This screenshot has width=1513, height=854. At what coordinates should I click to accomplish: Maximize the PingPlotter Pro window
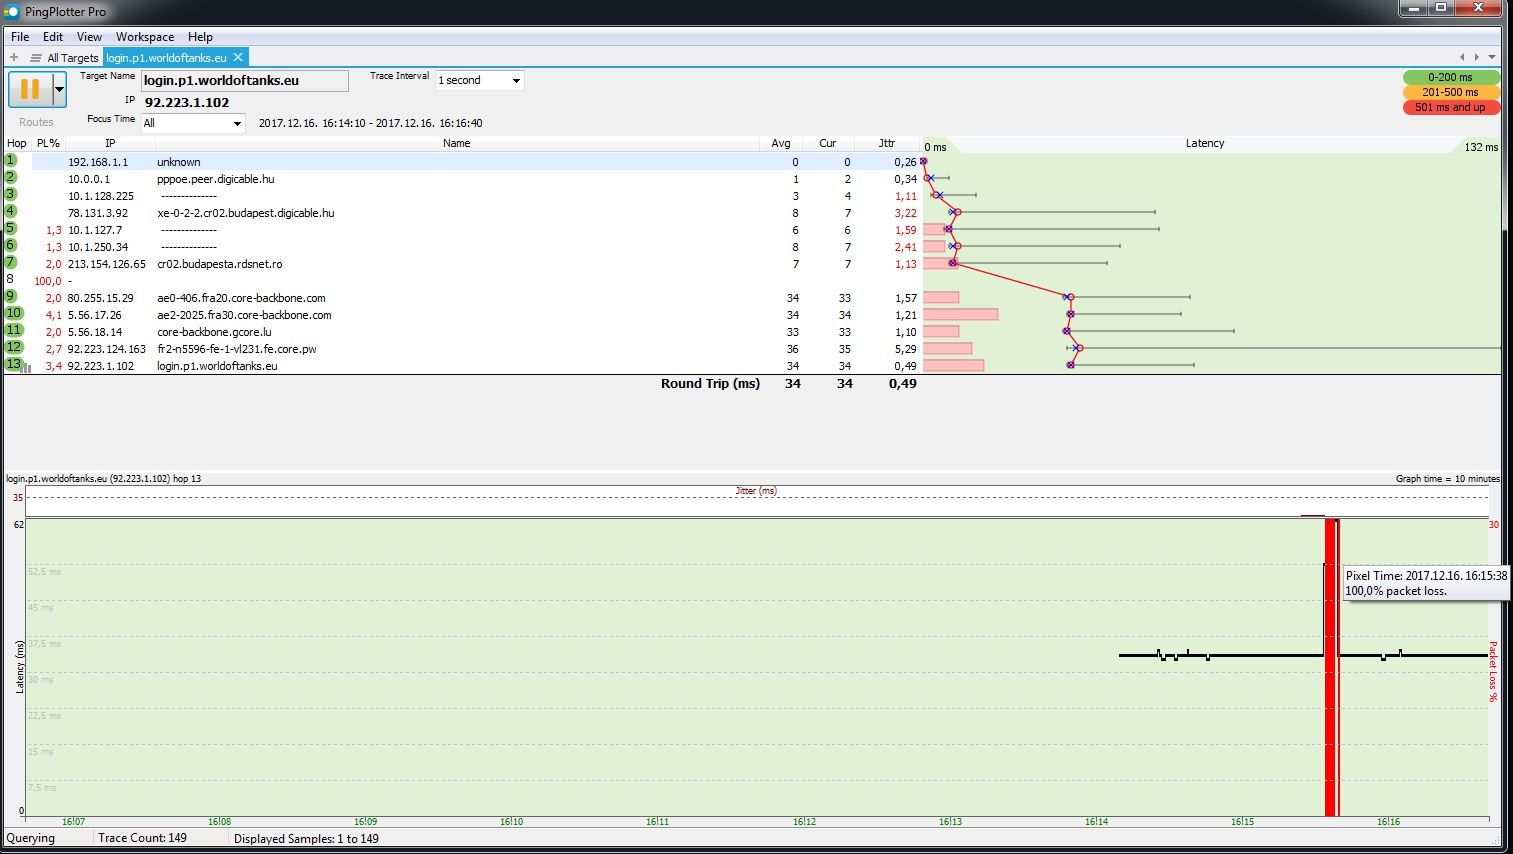pos(1441,7)
